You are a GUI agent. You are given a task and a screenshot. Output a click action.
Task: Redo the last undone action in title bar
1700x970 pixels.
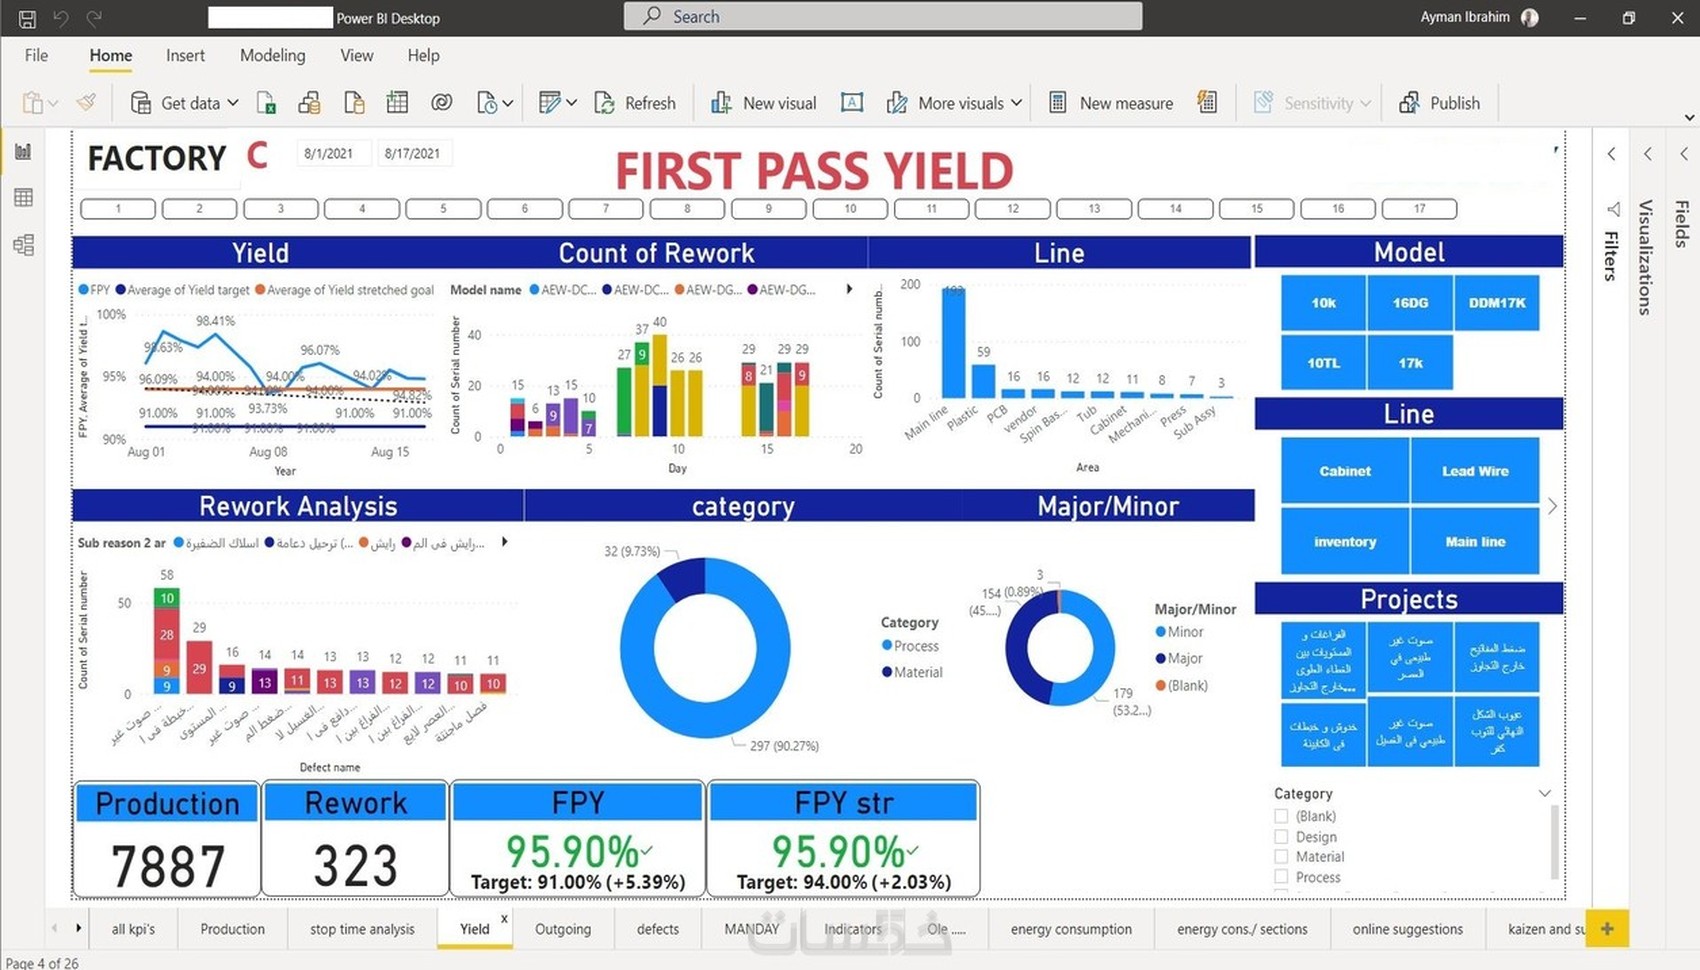point(94,18)
